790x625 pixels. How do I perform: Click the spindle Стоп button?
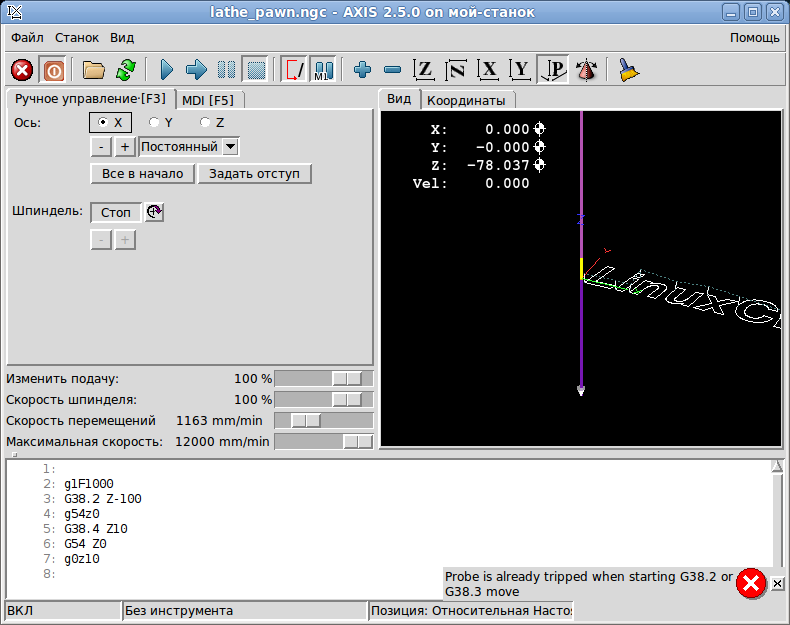(116, 213)
